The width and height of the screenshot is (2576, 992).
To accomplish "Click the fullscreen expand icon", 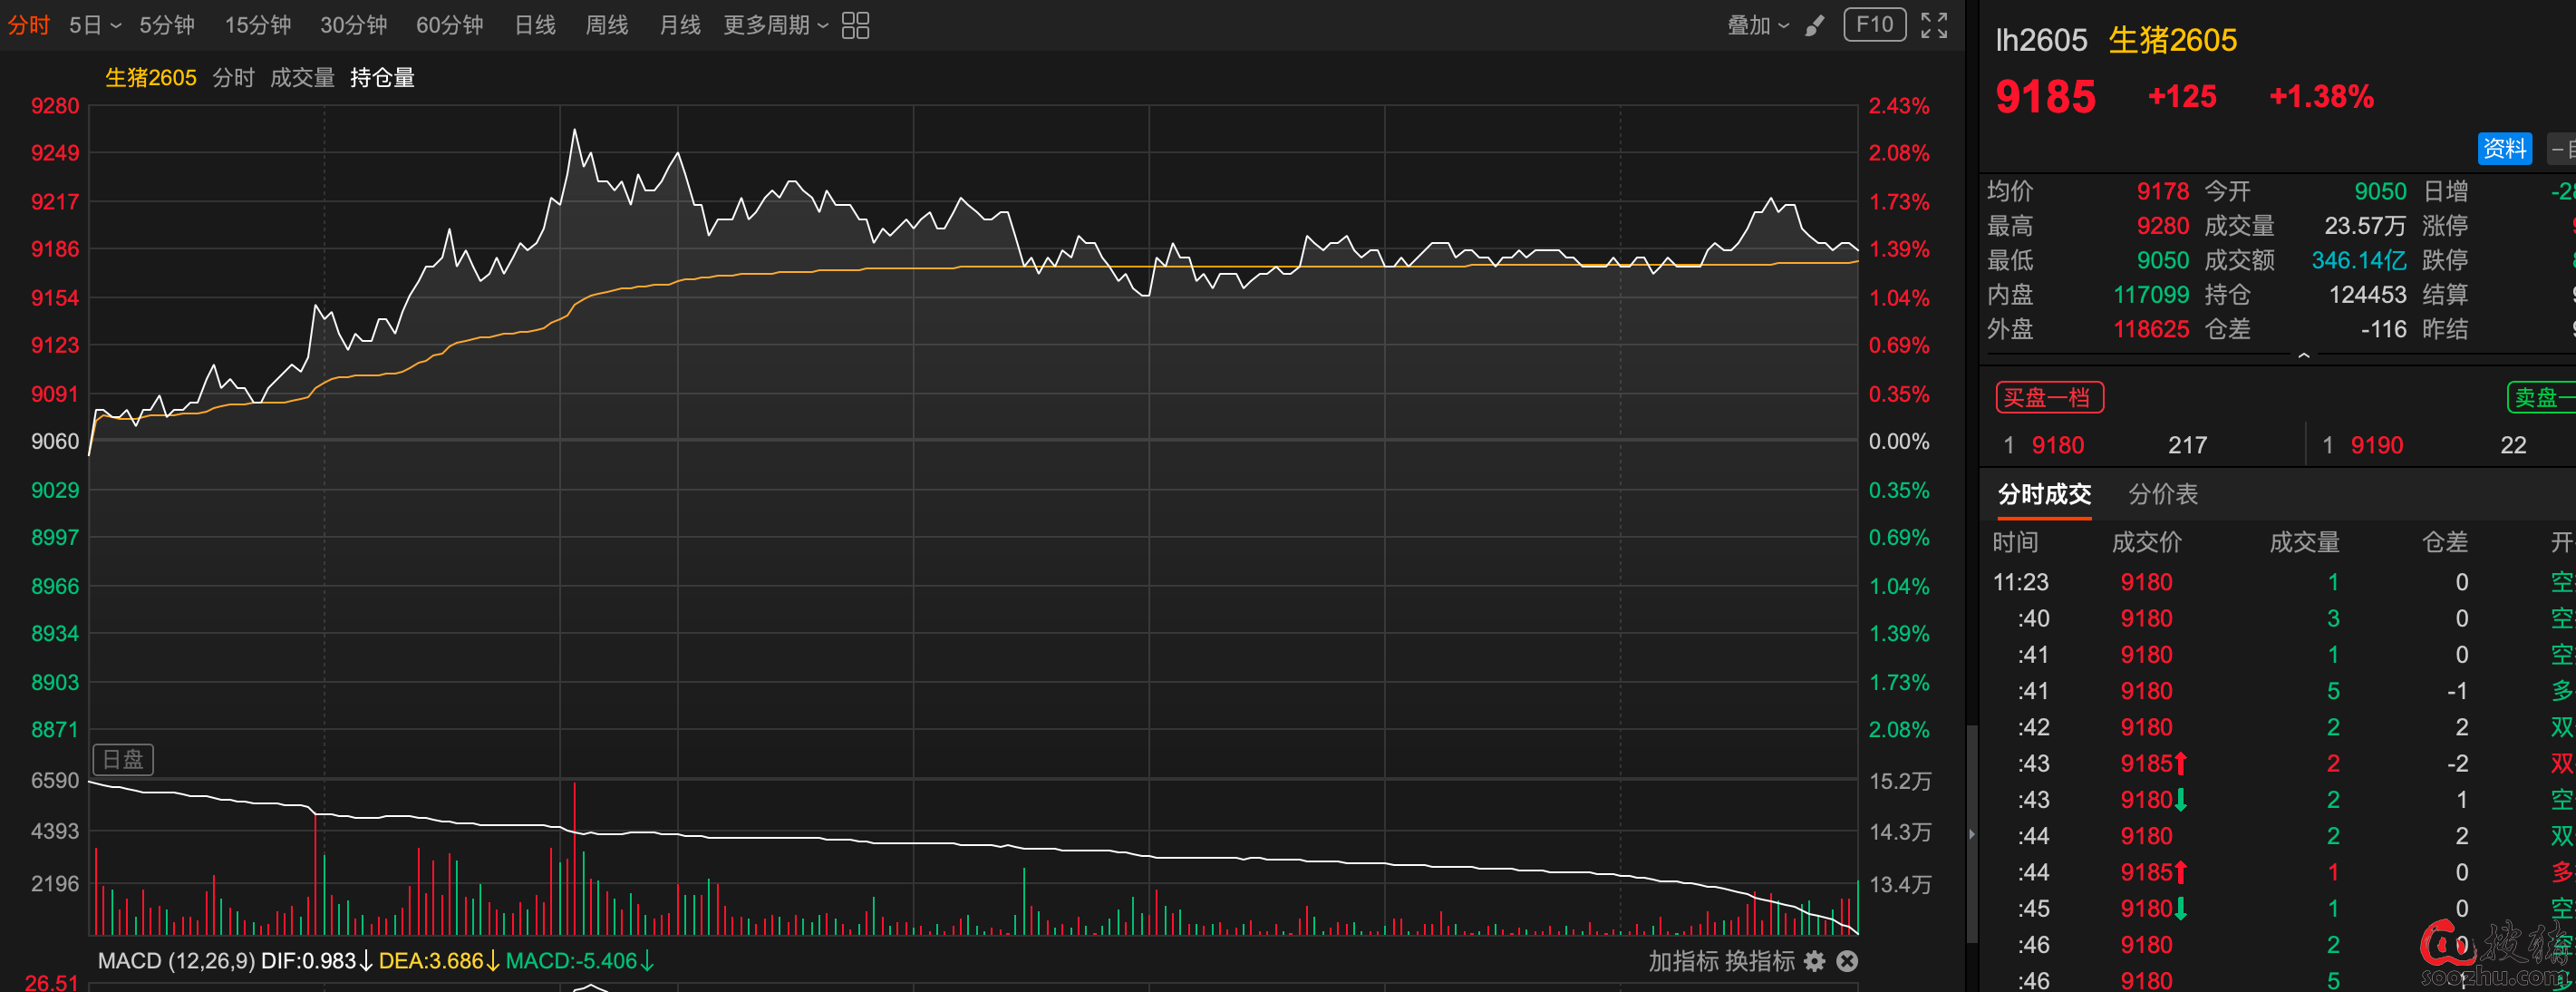I will [x=1934, y=25].
